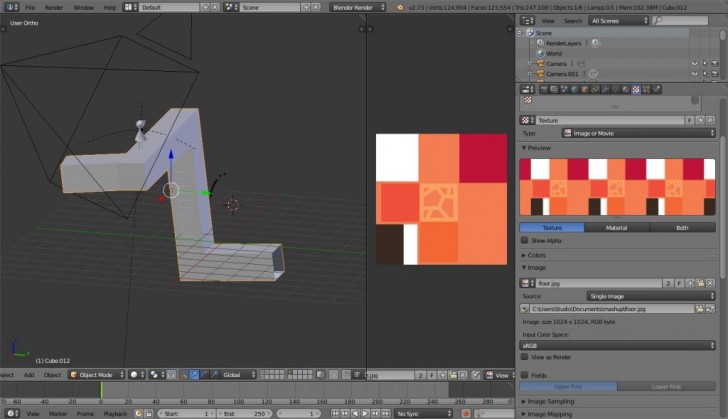Open the Image or Movie type dropdown
Image resolution: width=728 pixels, height=419 pixels.
(638, 133)
